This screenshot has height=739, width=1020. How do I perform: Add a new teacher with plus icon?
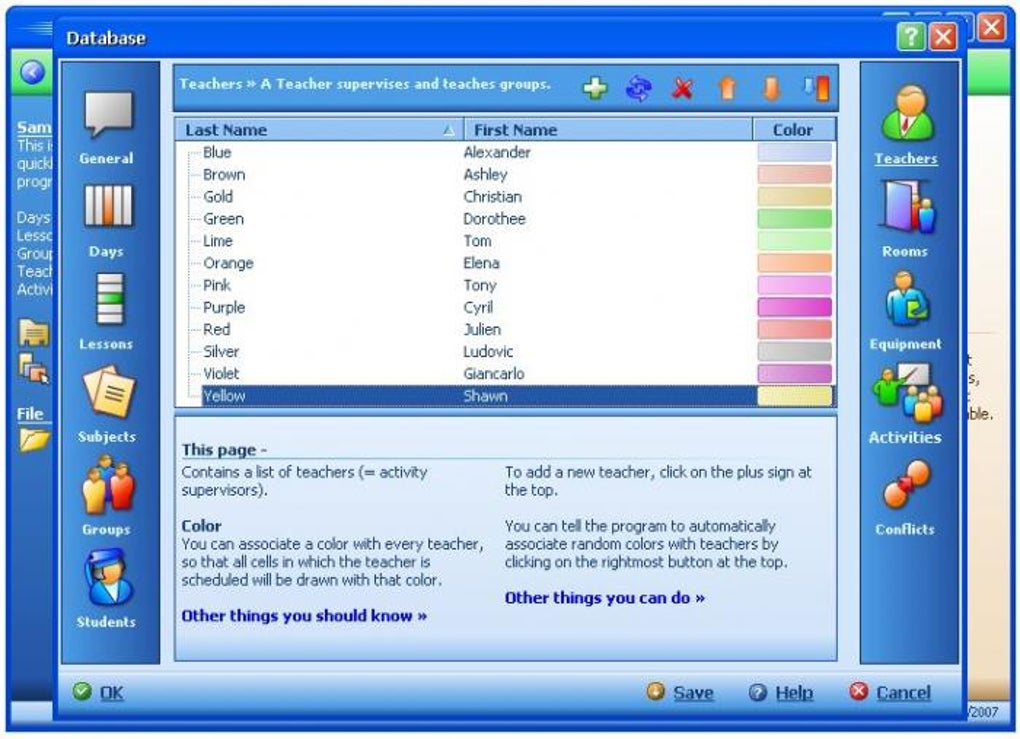click(x=595, y=88)
